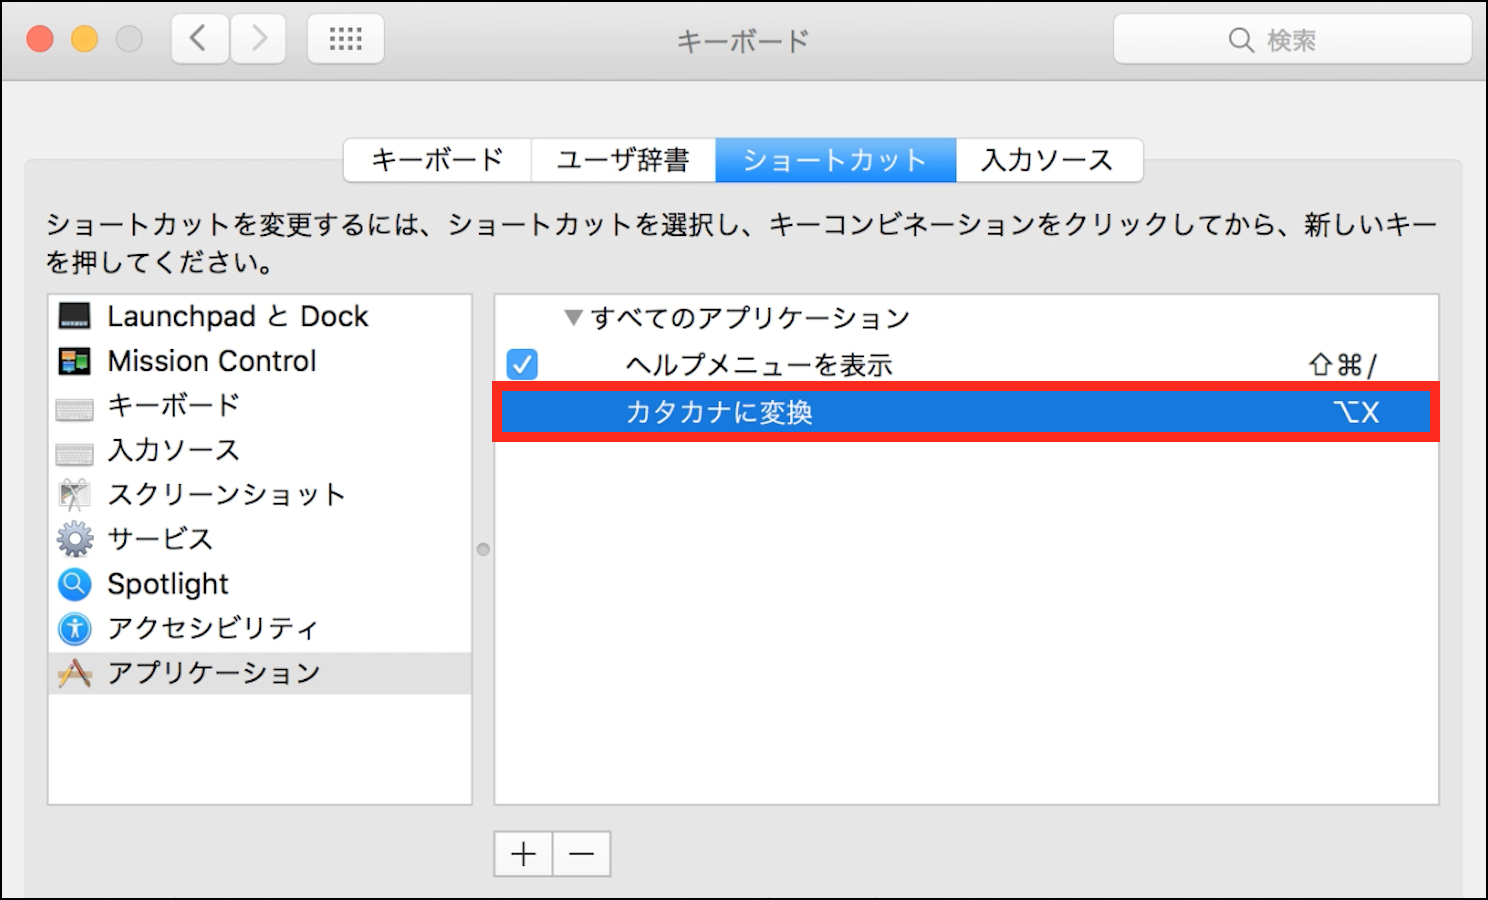Click the アクセシビリティ icon in sidebar
Viewport: 1488px width, 900px height.
coord(75,628)
